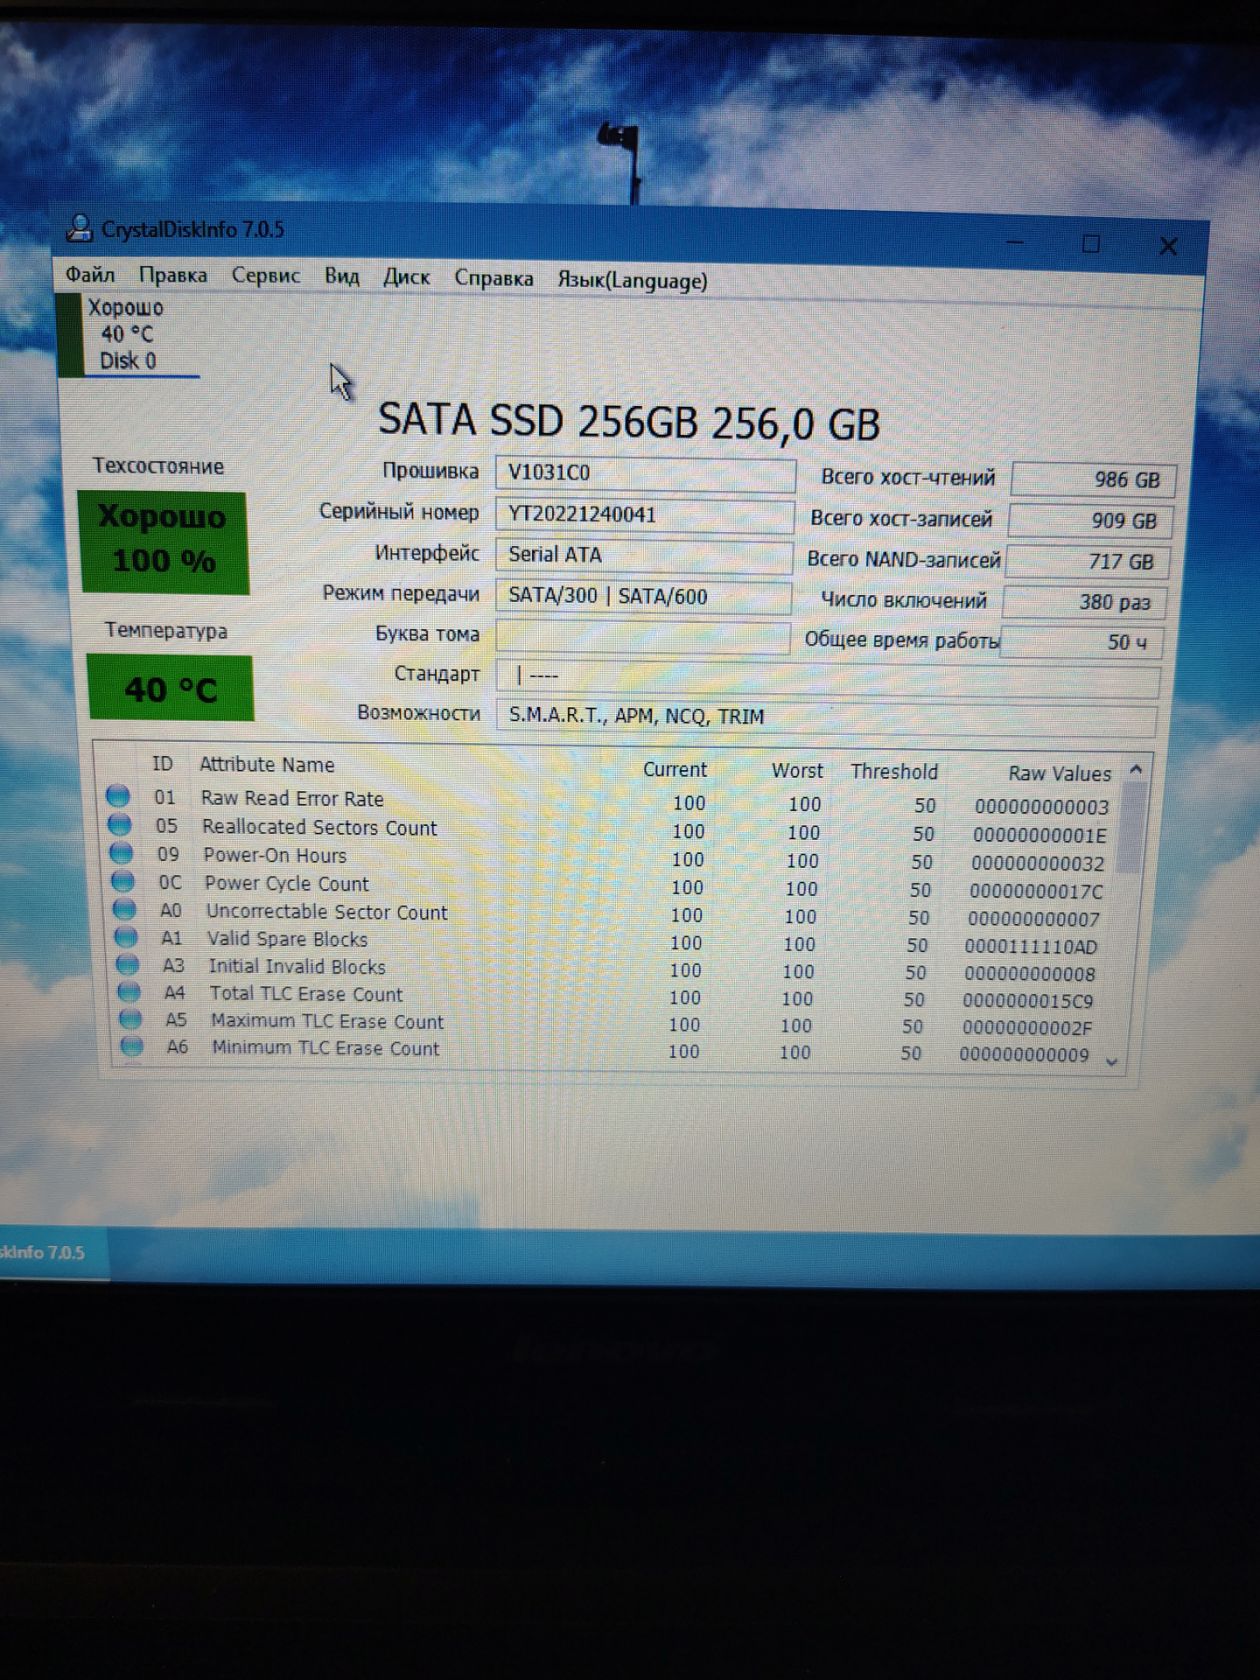1260x1680 pixels.
Task: Maximize the CrystalDiskInfo window
Action: [1091, 244]
